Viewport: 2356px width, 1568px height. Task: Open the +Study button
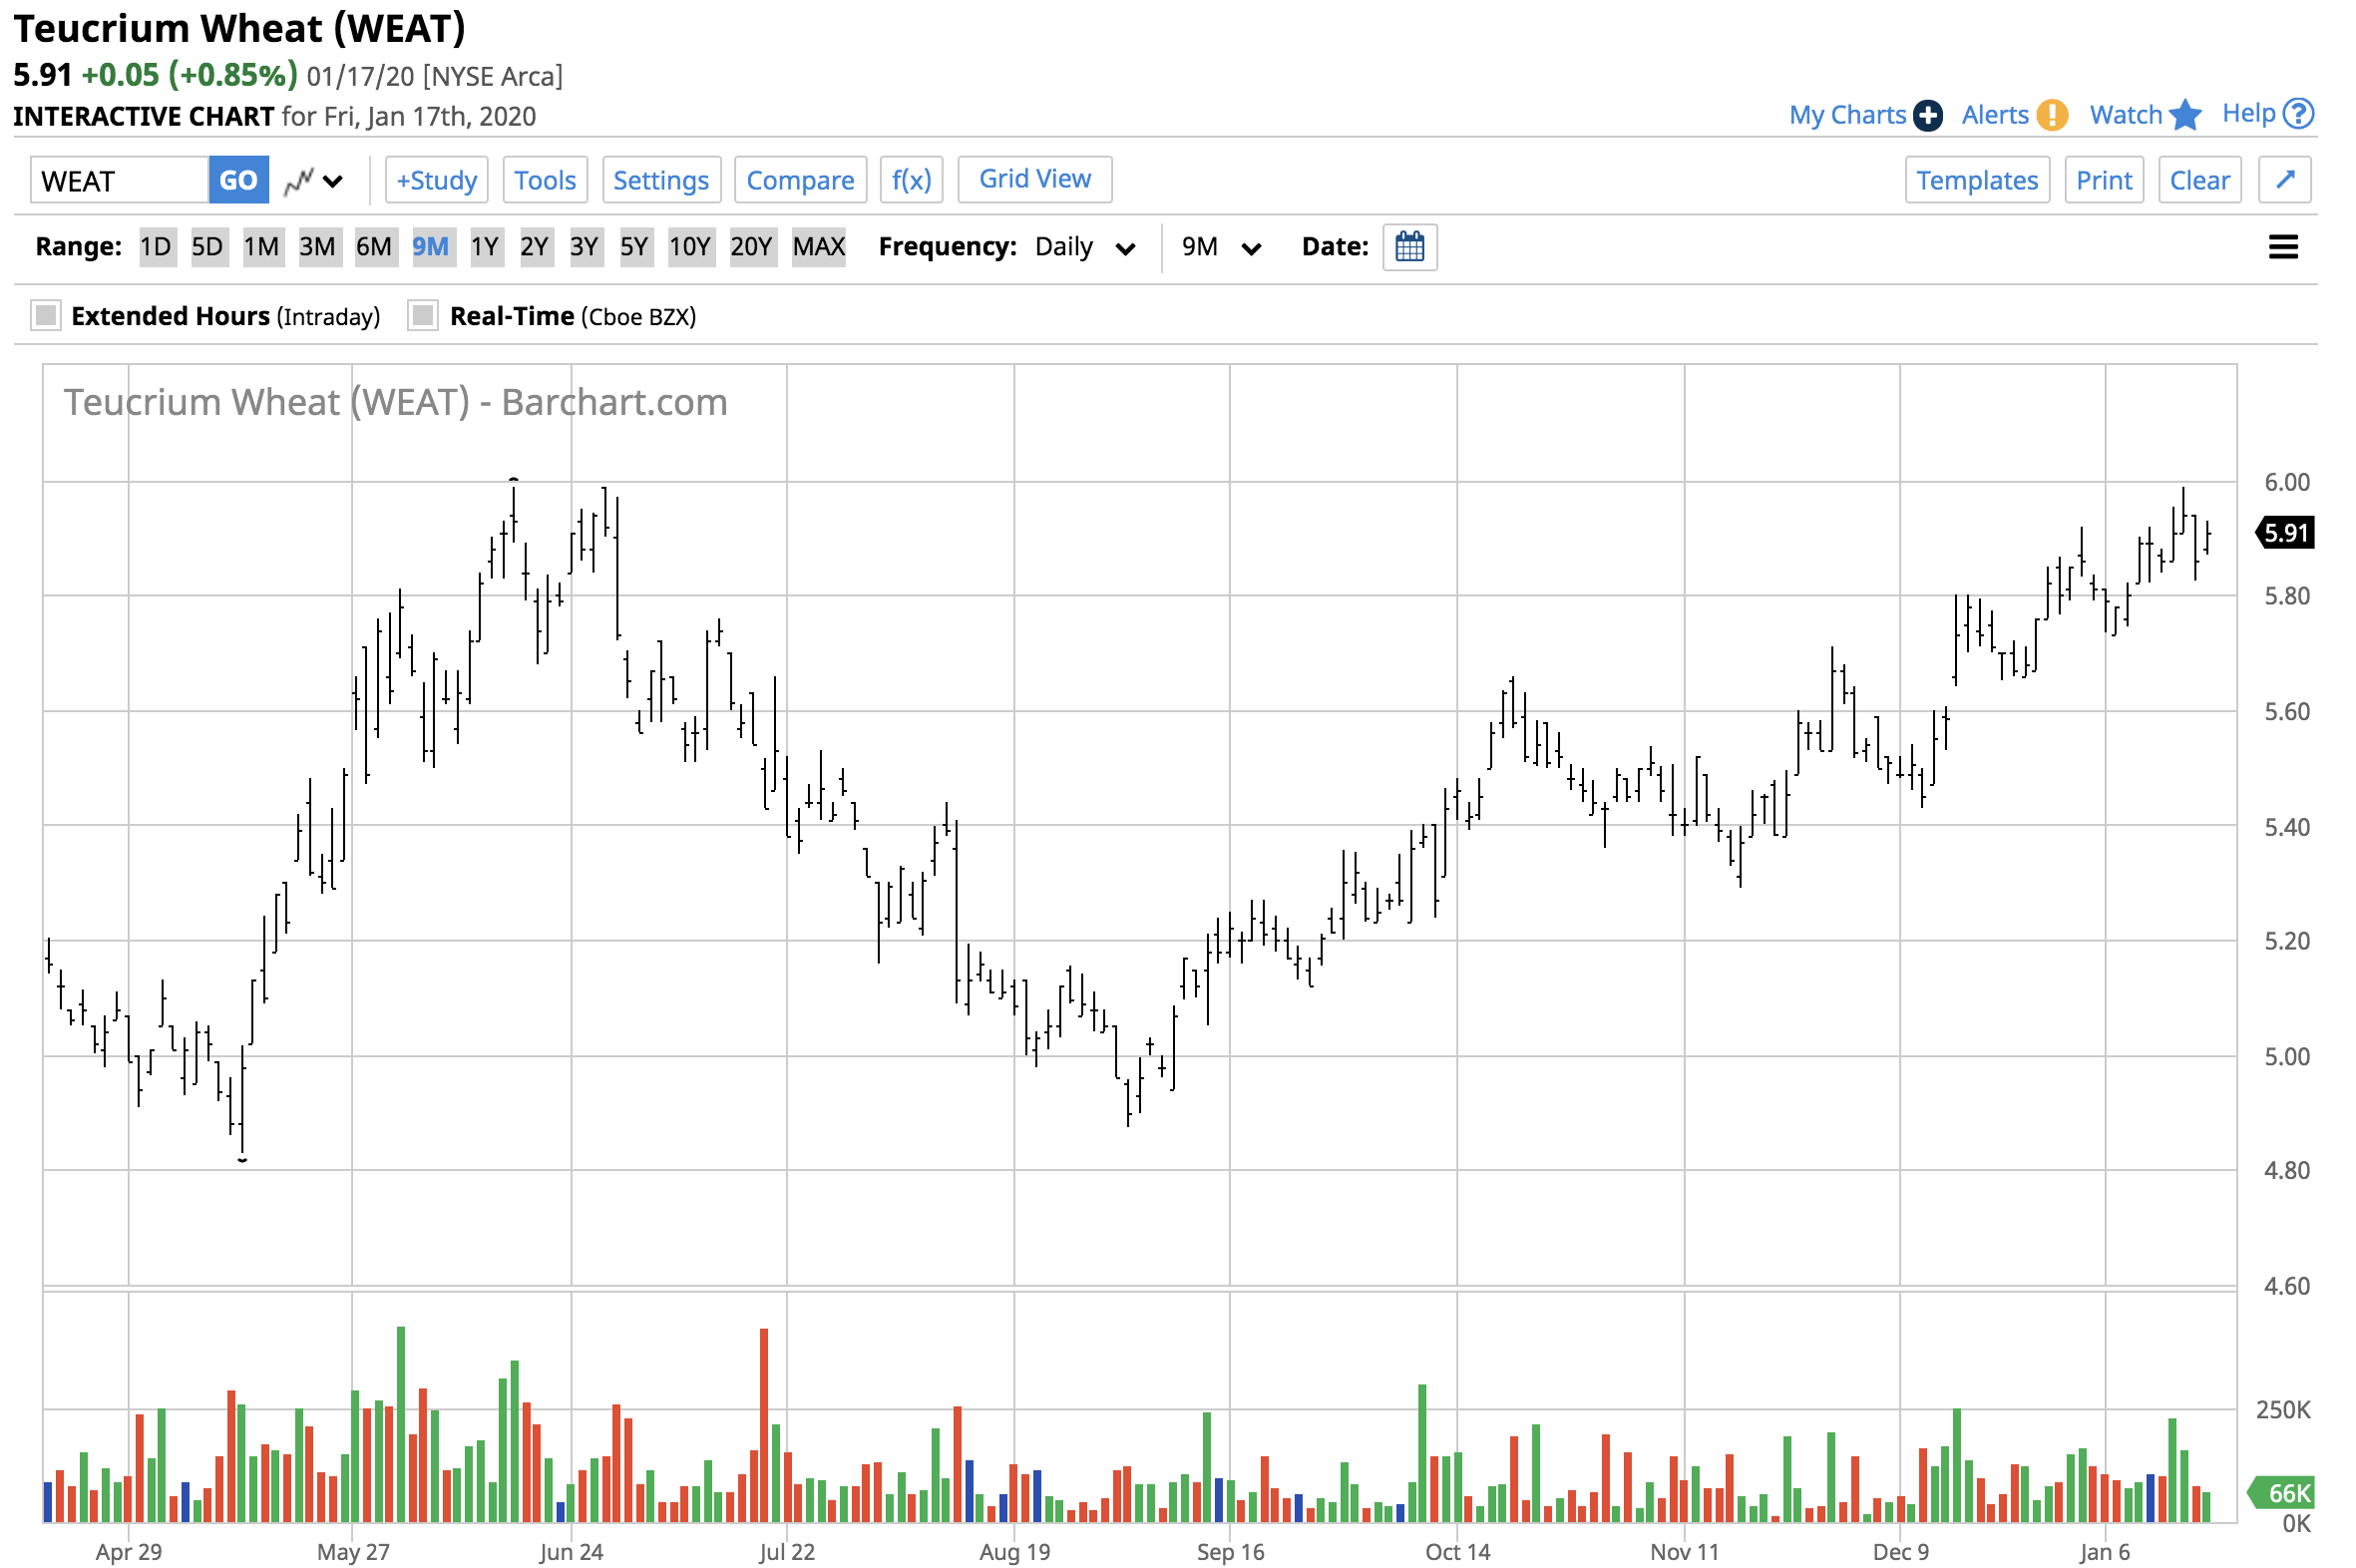(436, 180)
